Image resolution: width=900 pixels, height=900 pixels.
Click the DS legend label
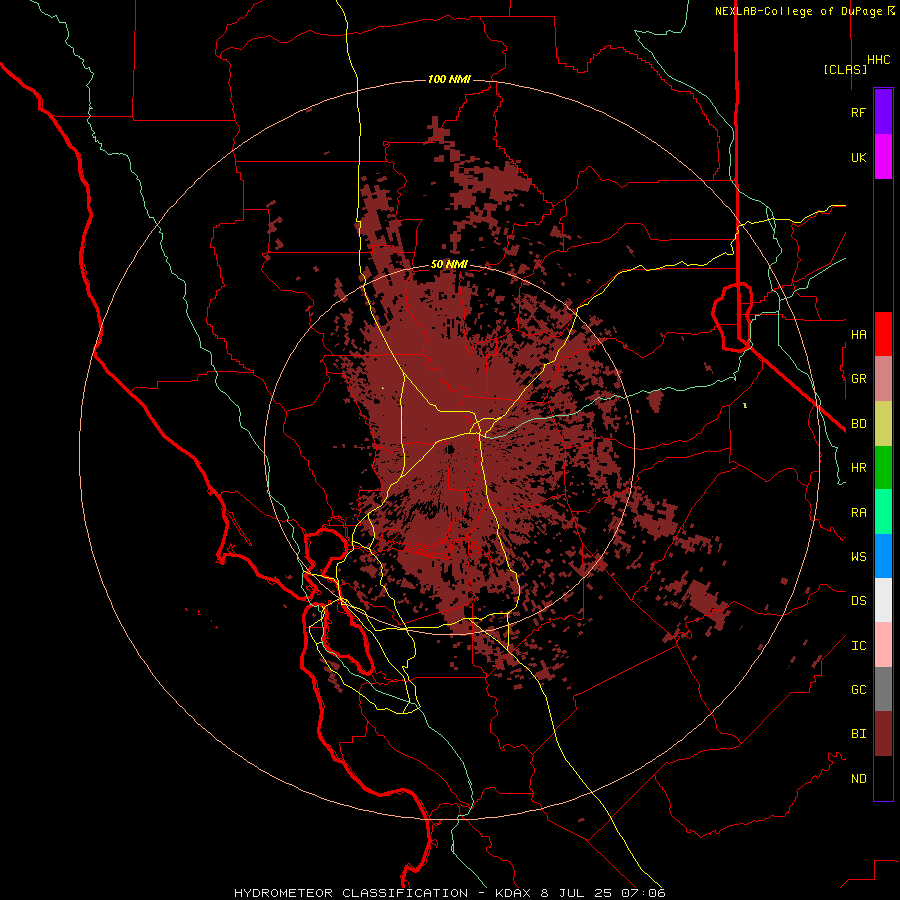pyautogui.click(x=858, y=601)
